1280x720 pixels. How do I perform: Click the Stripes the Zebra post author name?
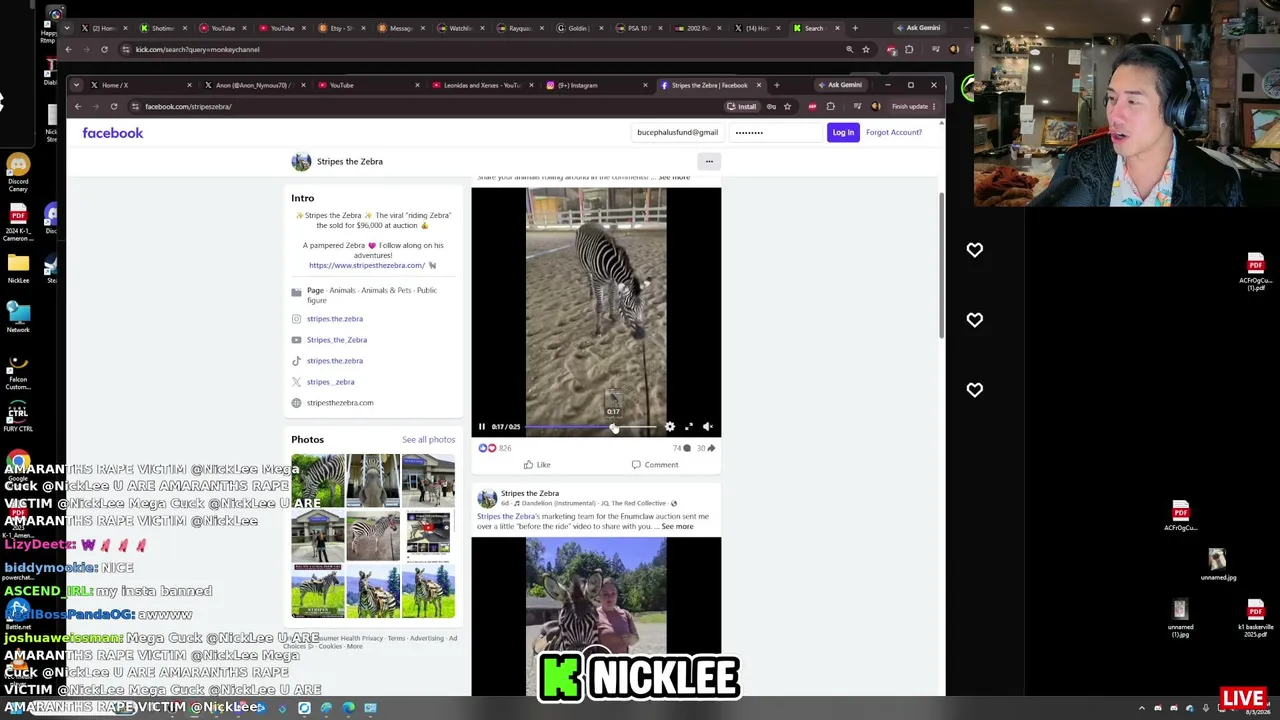(x=530, y=494)
